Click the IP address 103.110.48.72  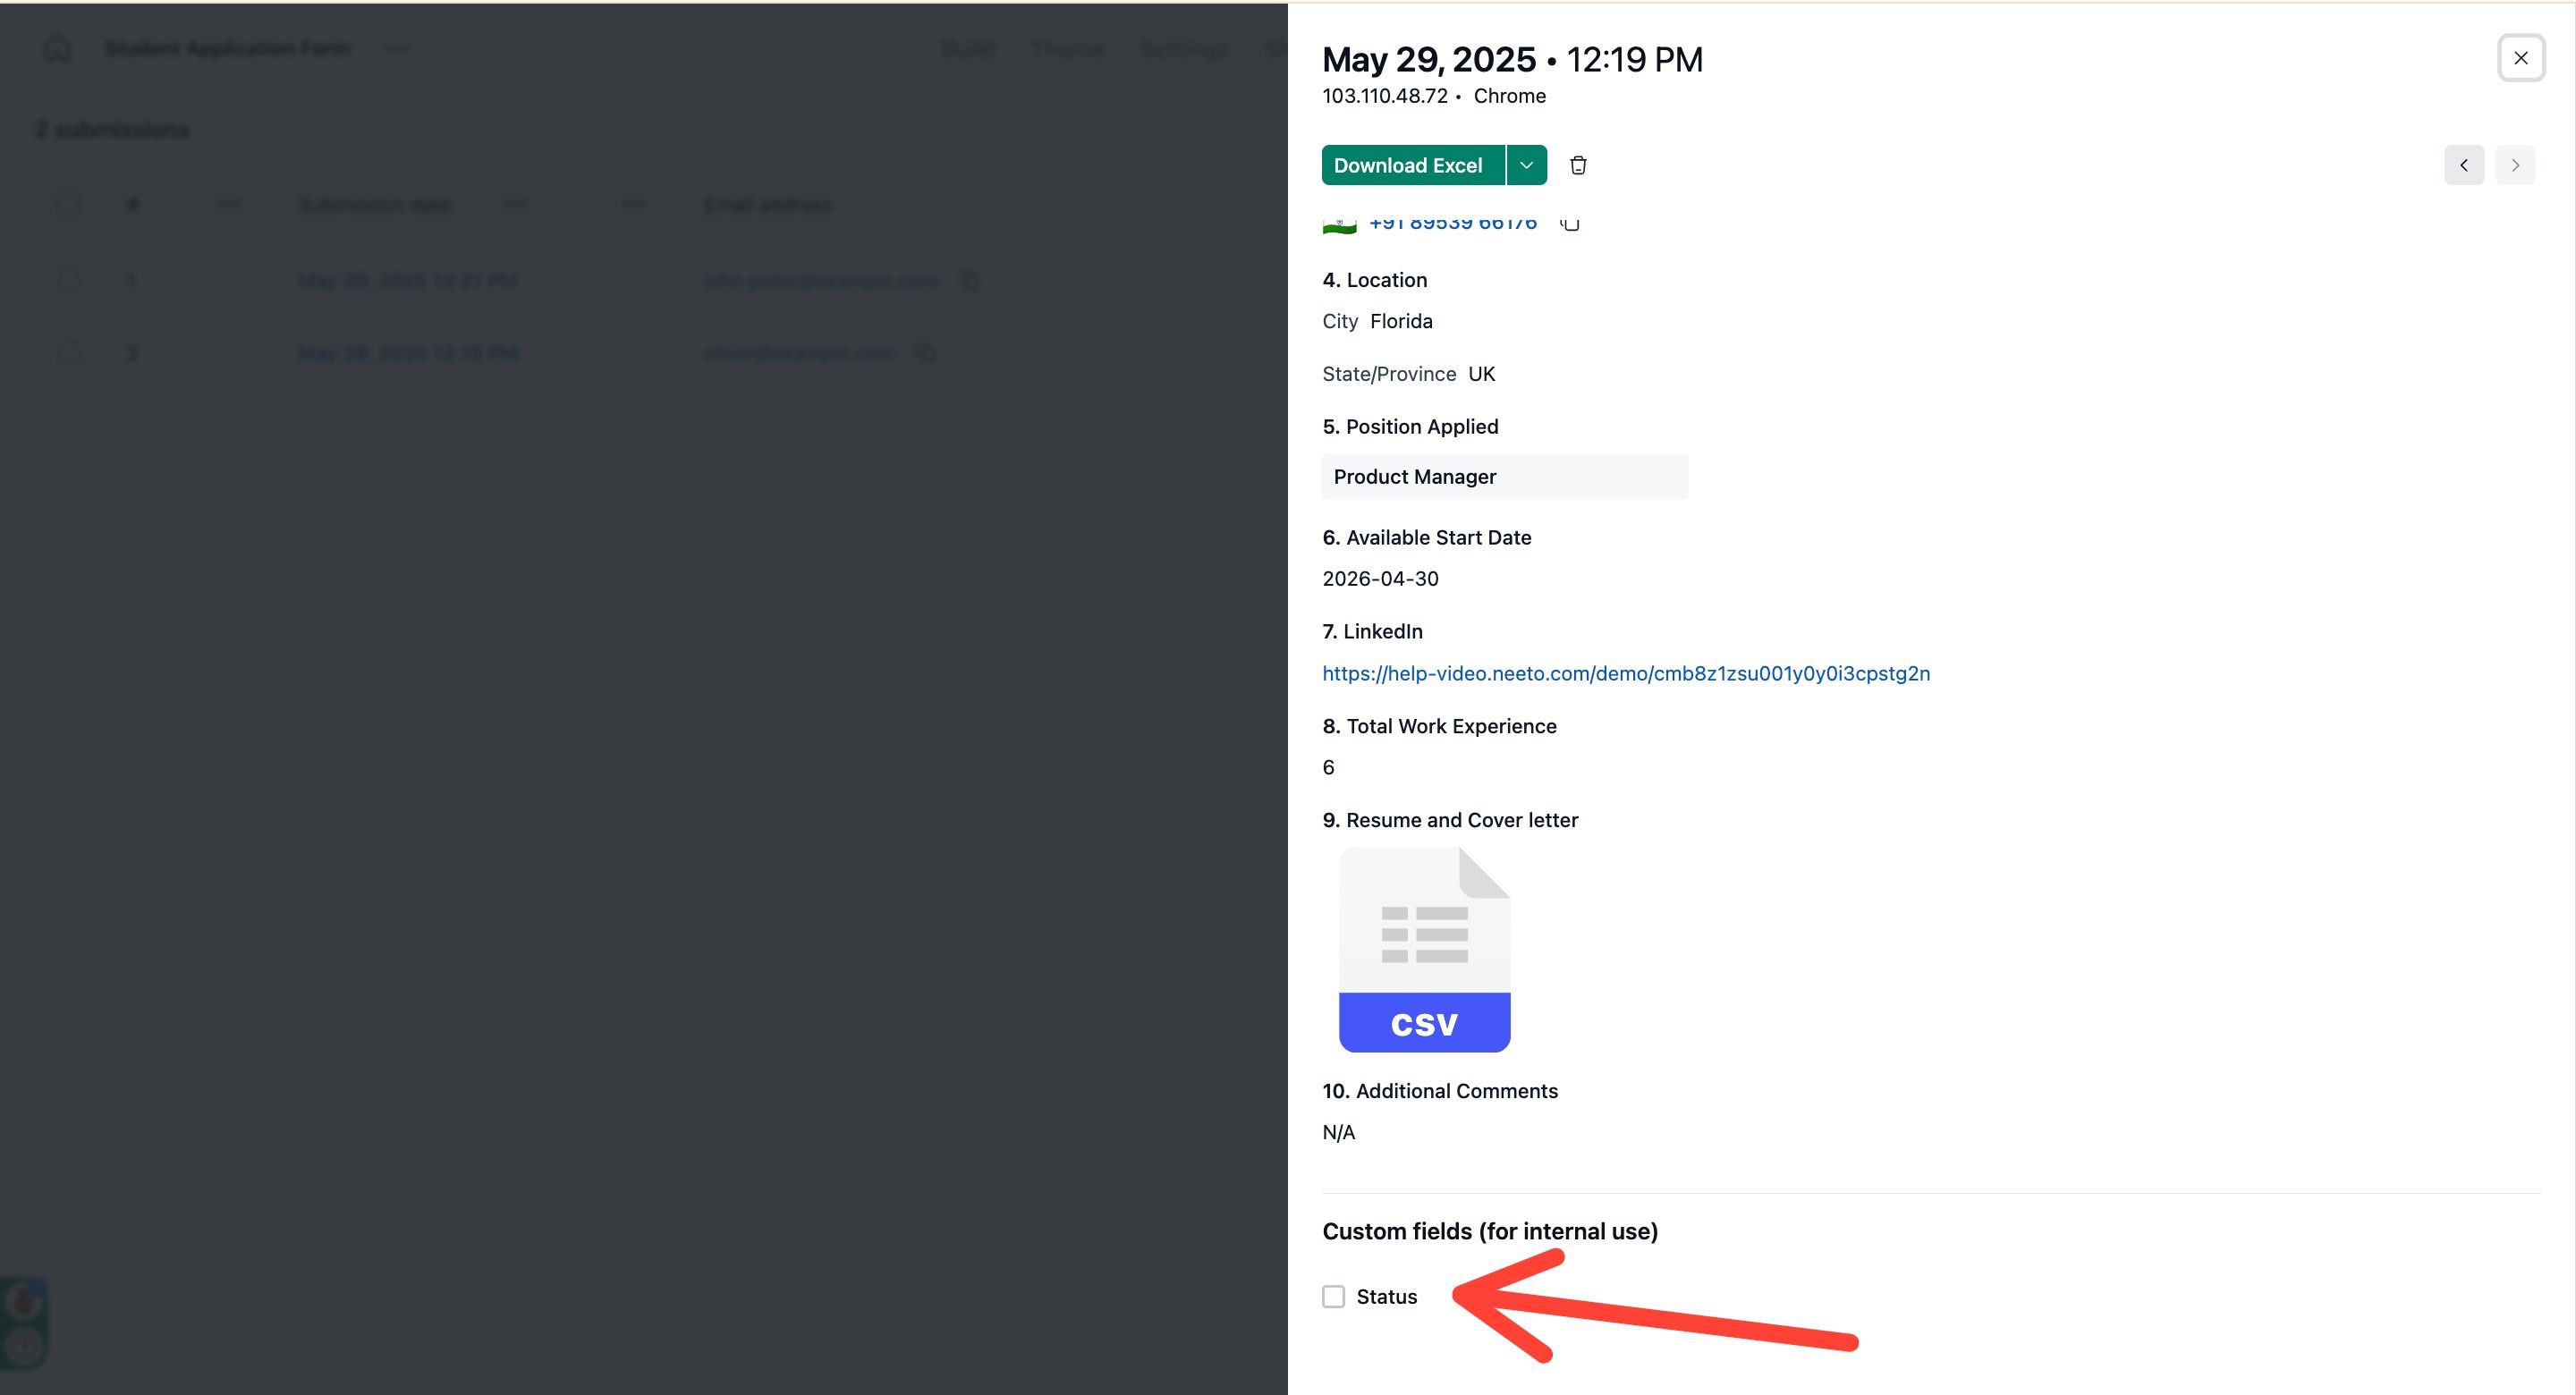click(x=1384, y=96)
